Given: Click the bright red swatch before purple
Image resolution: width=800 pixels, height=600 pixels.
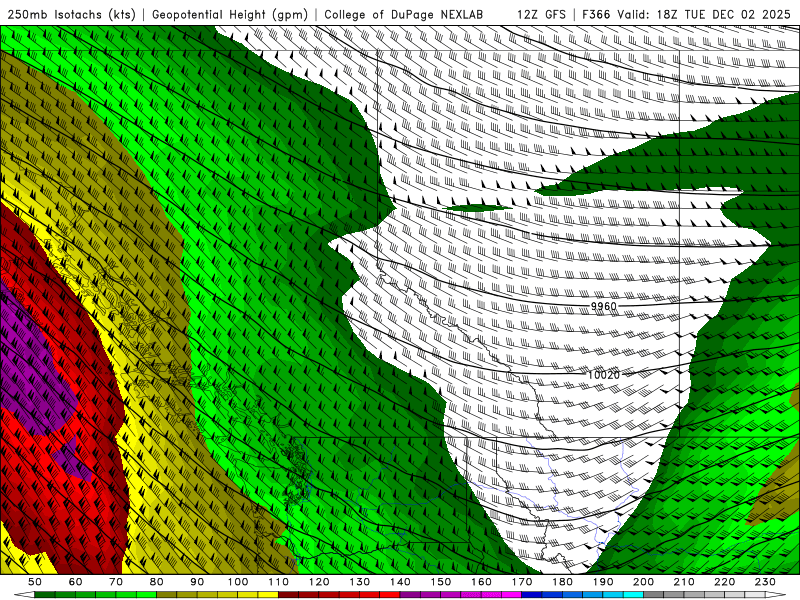Looking at the screenshot, I should pyautogui.click(x=390, y=594).
